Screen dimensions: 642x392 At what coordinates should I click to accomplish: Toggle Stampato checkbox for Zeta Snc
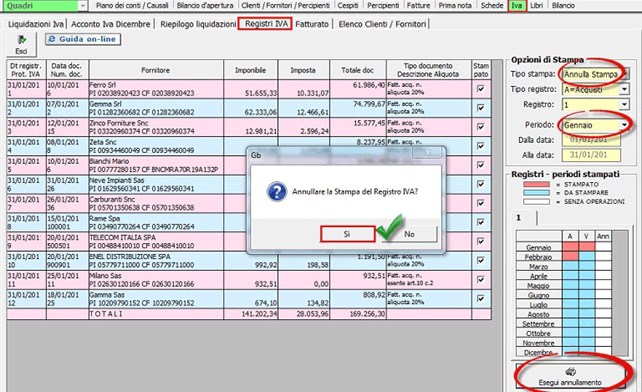click(x=481, y=146)
